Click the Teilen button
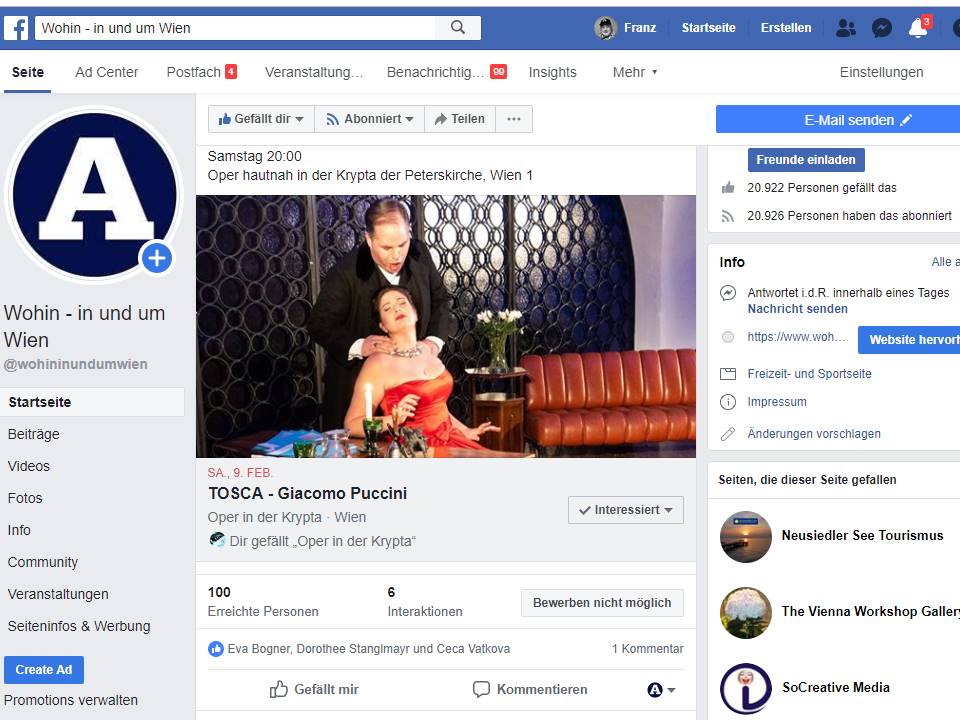 point(460,119)
